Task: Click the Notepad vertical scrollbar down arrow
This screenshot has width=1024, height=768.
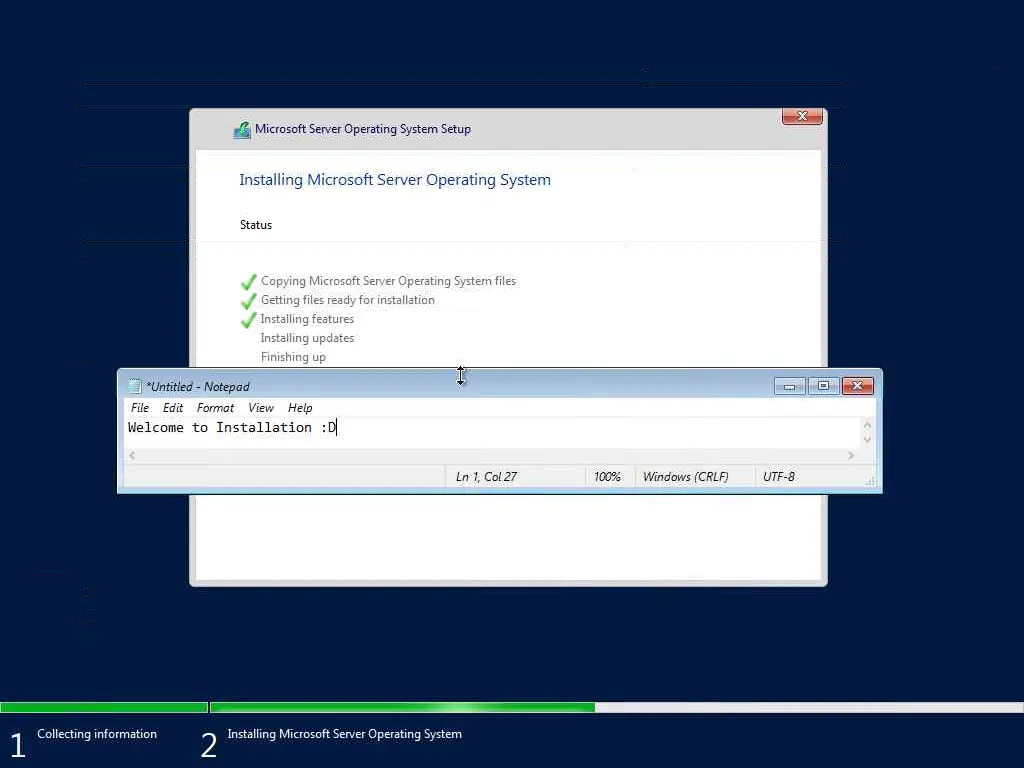Action: (x=867, y=440)
